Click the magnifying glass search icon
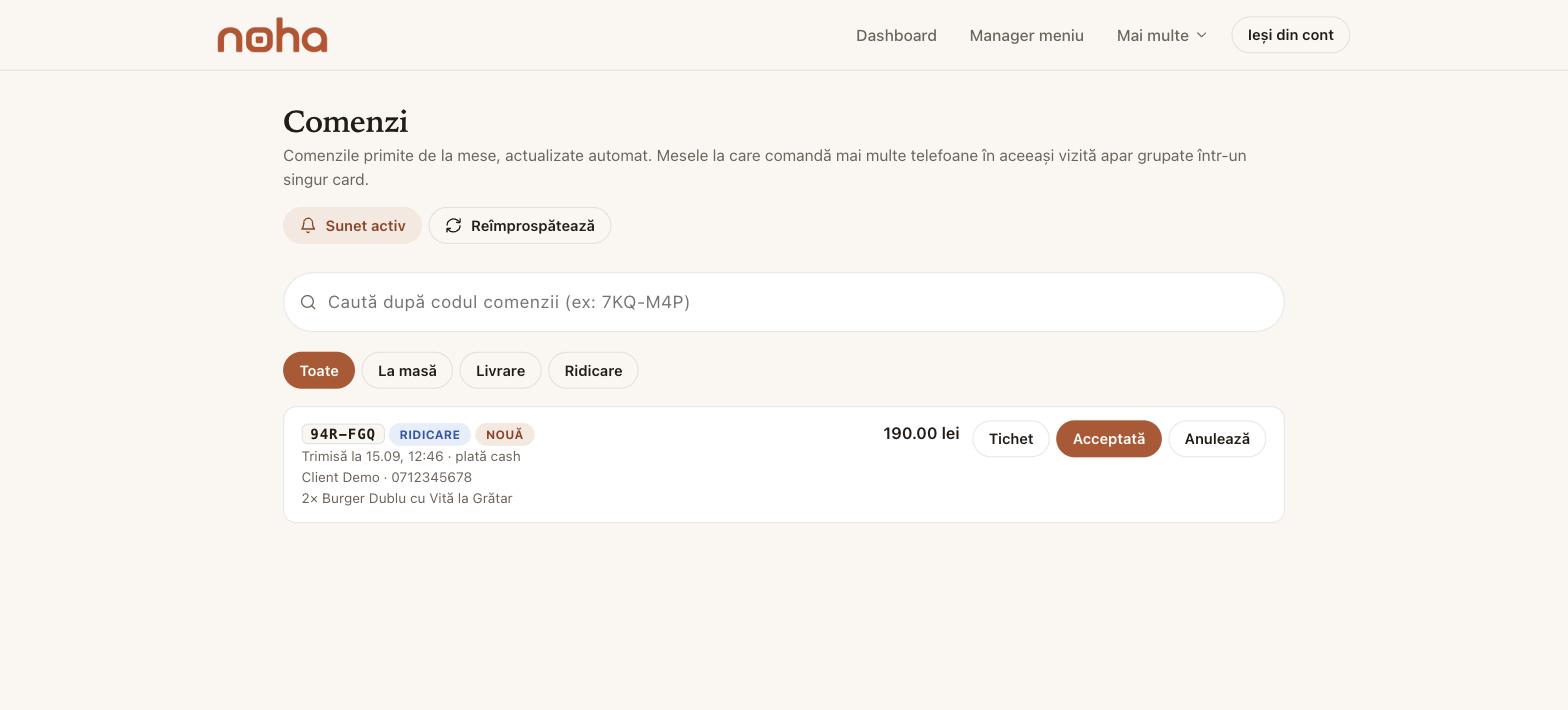The height and width of the screenshot is (710, 1568). pos(308,302)
